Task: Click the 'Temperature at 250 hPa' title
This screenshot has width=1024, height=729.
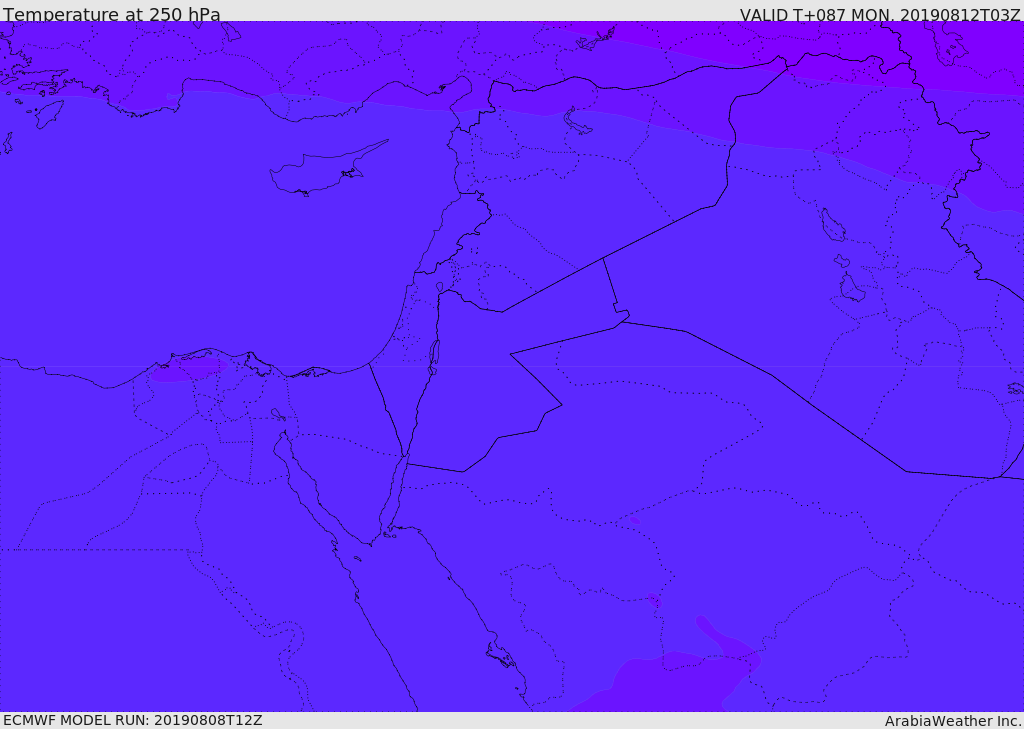Action: [112, 14]
